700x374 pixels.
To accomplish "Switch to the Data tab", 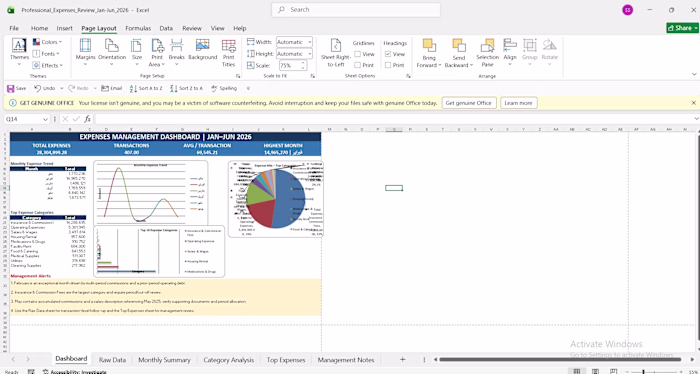I will (x=166, y=28).
